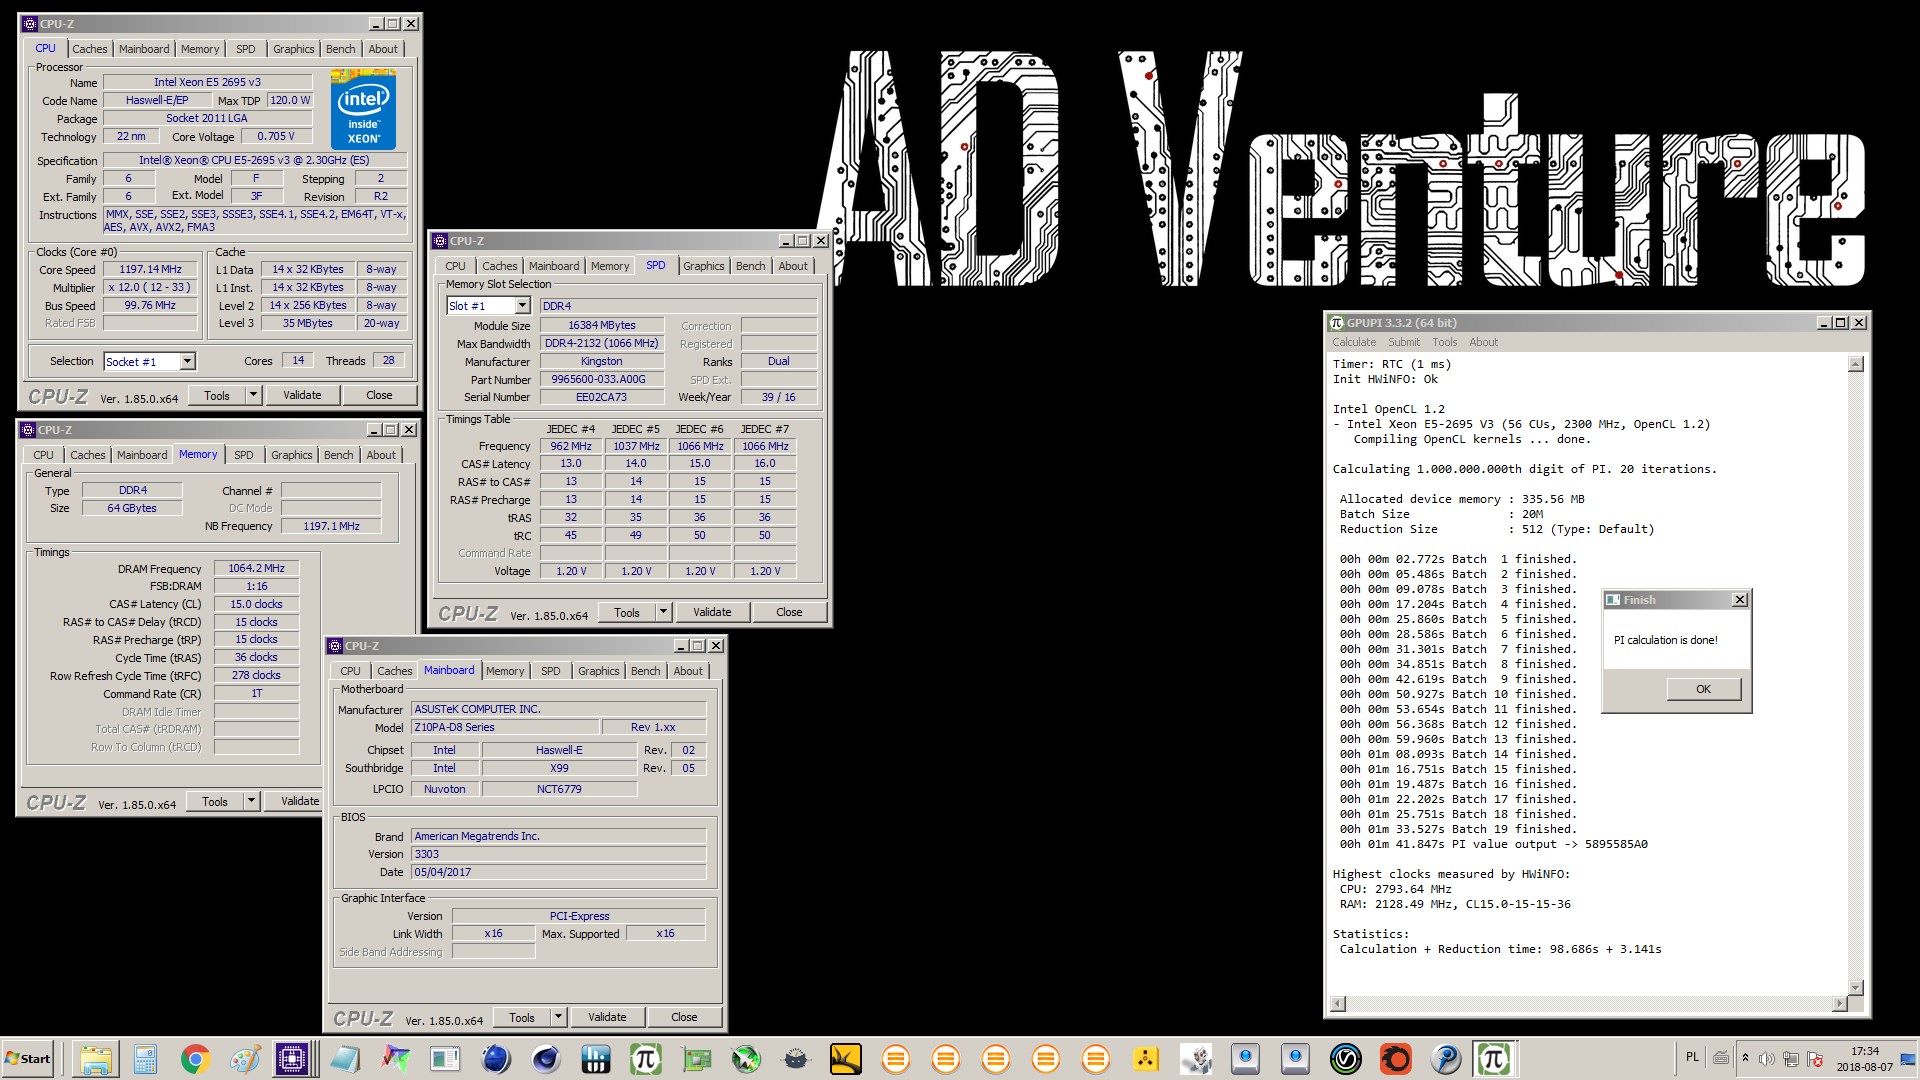
Task: Open Tools dropdown arrow in Mainboard window
Action: click(558, 1017)
